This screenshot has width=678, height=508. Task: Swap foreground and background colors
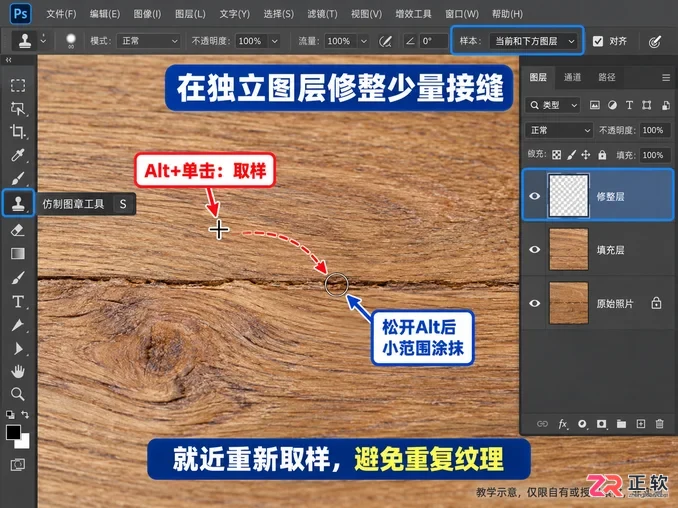(25, 415)
